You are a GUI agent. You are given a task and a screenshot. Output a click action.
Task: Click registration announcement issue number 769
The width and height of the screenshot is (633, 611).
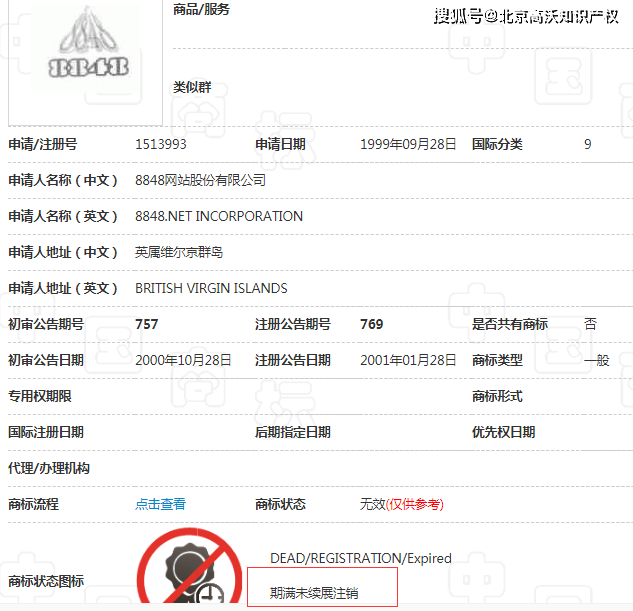[371, 324]
